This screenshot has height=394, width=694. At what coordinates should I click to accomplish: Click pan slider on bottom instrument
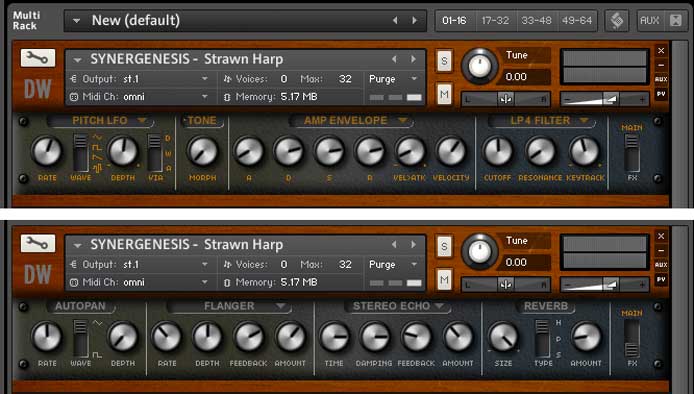506,284
